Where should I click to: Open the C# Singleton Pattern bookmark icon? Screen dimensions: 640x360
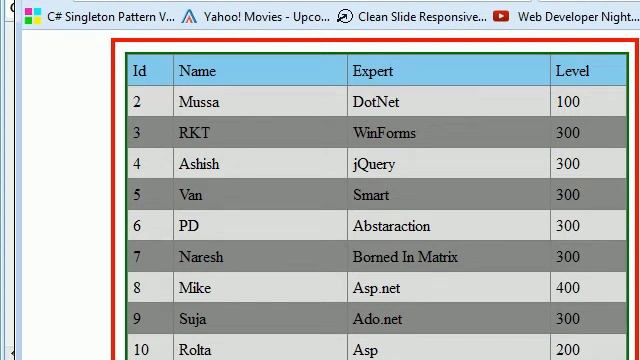pyautogui.click(x=33, y=16)
